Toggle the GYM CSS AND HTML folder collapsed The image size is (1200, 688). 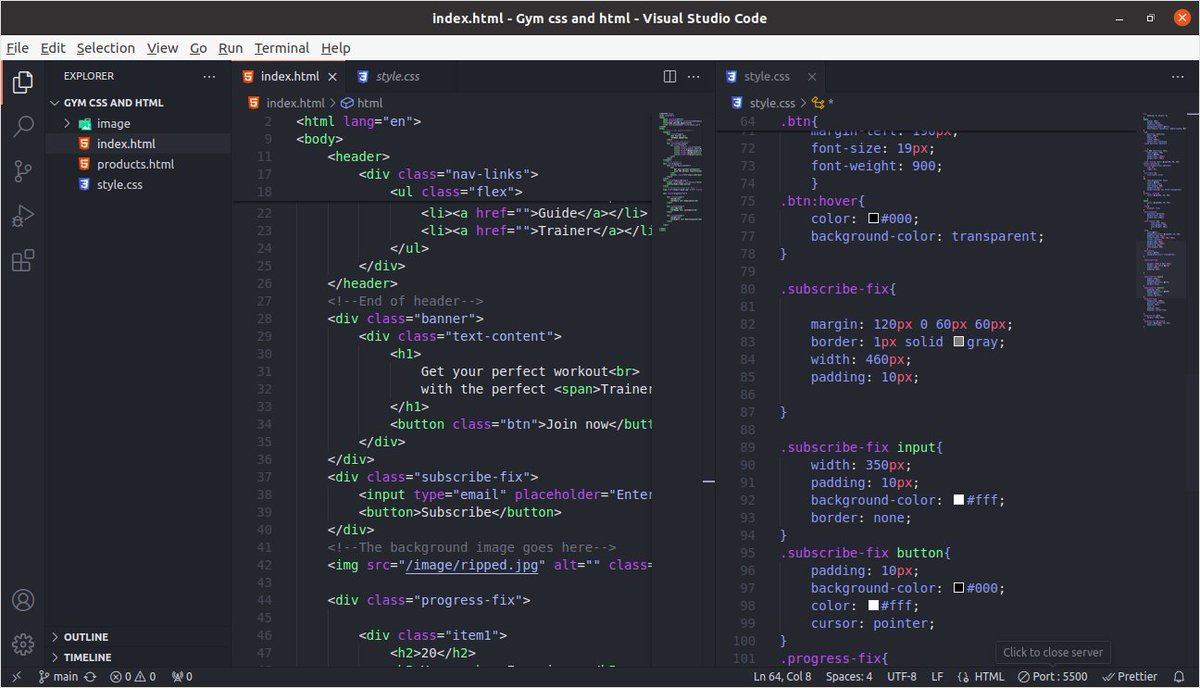point(113,102)
